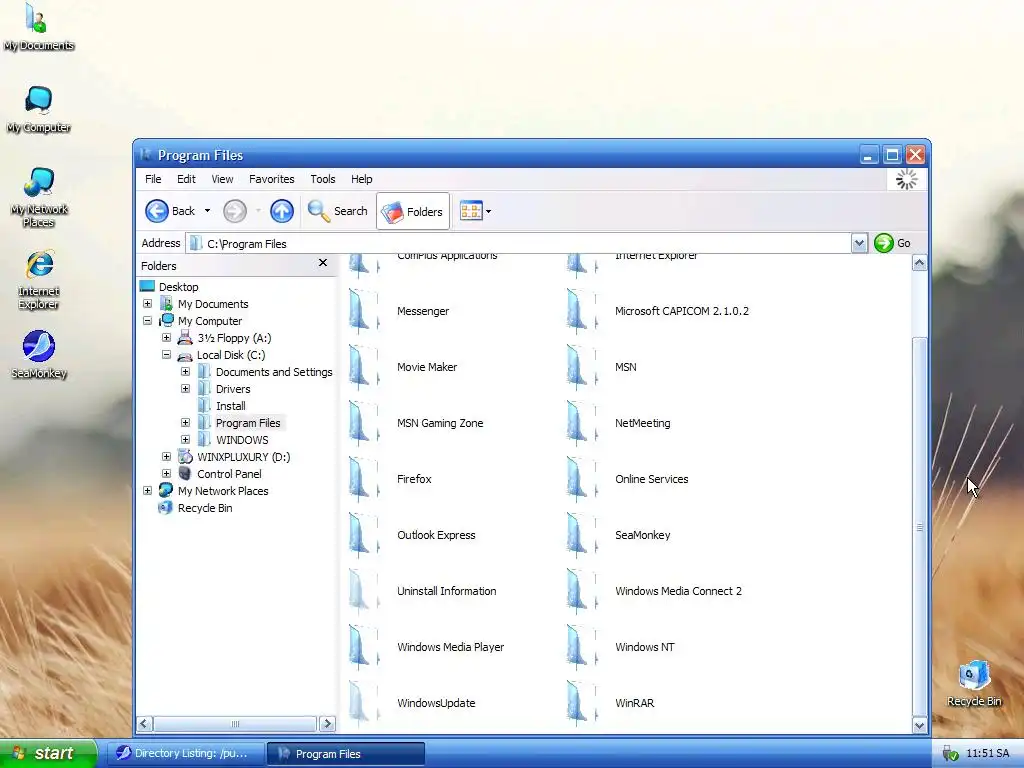Click the Back arrow icon
This screenshot has width=1024, height=768.
tap(157, 211)
